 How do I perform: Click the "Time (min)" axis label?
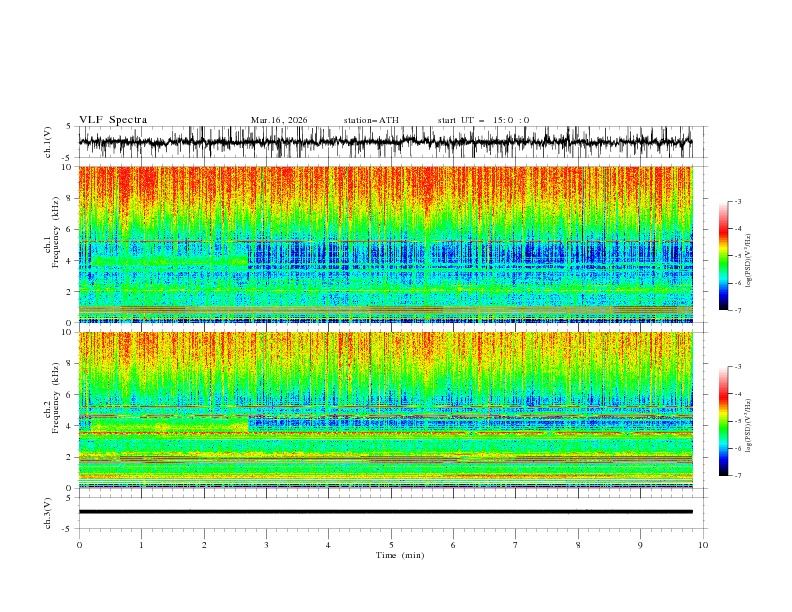click(400, 555)
